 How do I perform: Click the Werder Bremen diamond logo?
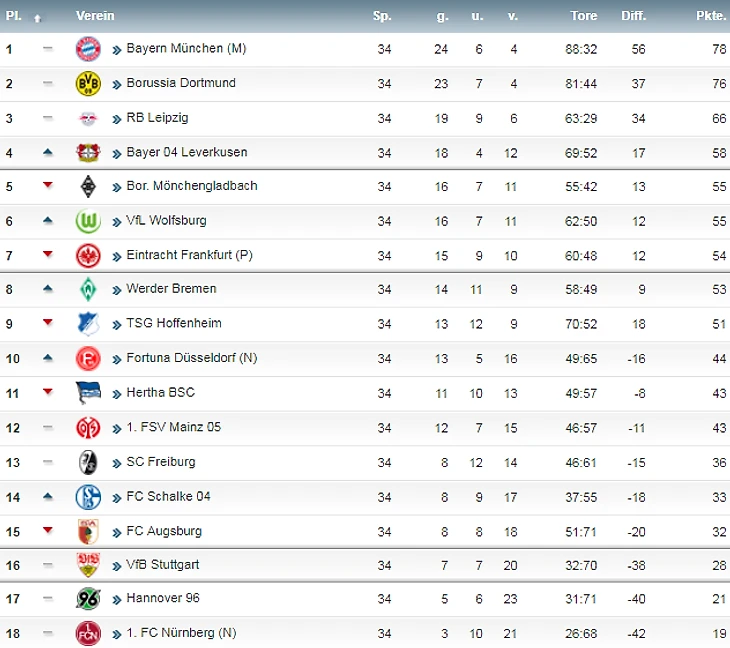tap(88, 290)
